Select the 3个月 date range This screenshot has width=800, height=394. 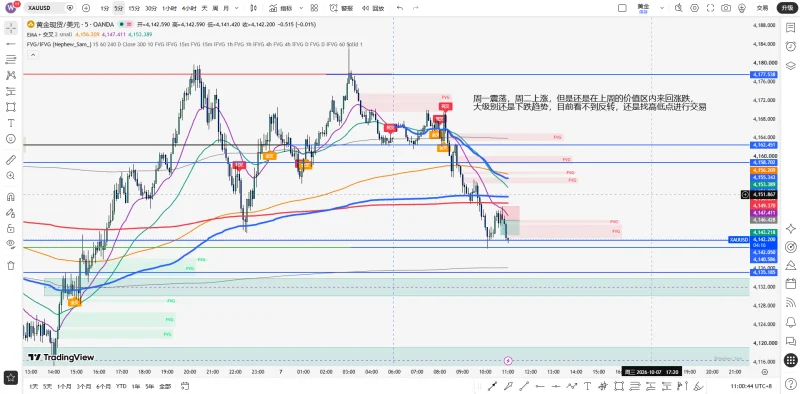(x=84, y=386)
